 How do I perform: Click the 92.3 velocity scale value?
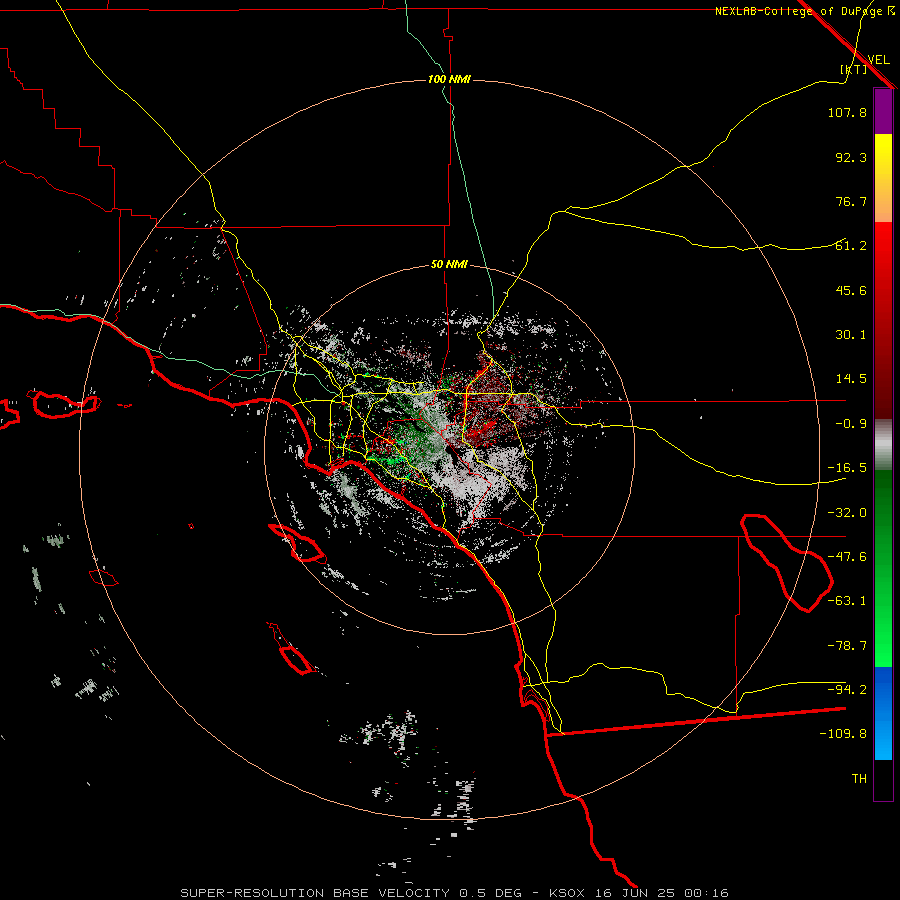[851, 157]
